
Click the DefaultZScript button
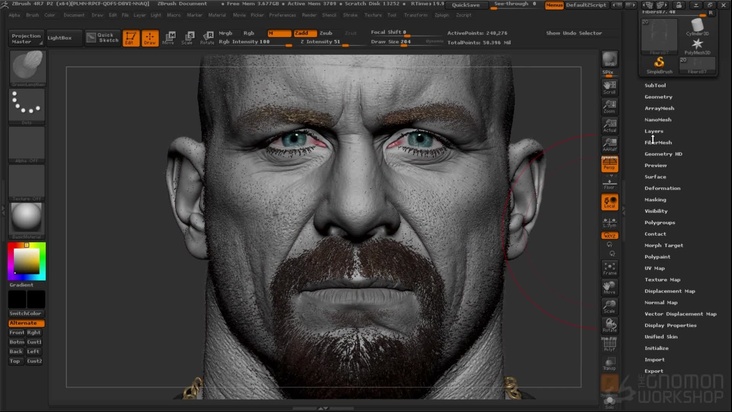(586, 5)
